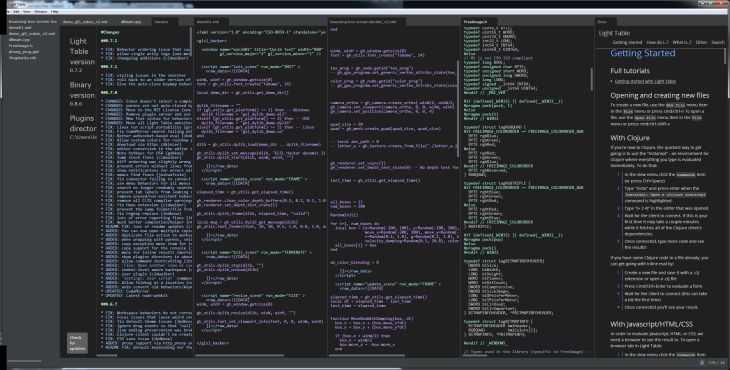Click the vertical scrollbar in the FreeImage.h editor

pyautogui.click(x=592, y=79)
